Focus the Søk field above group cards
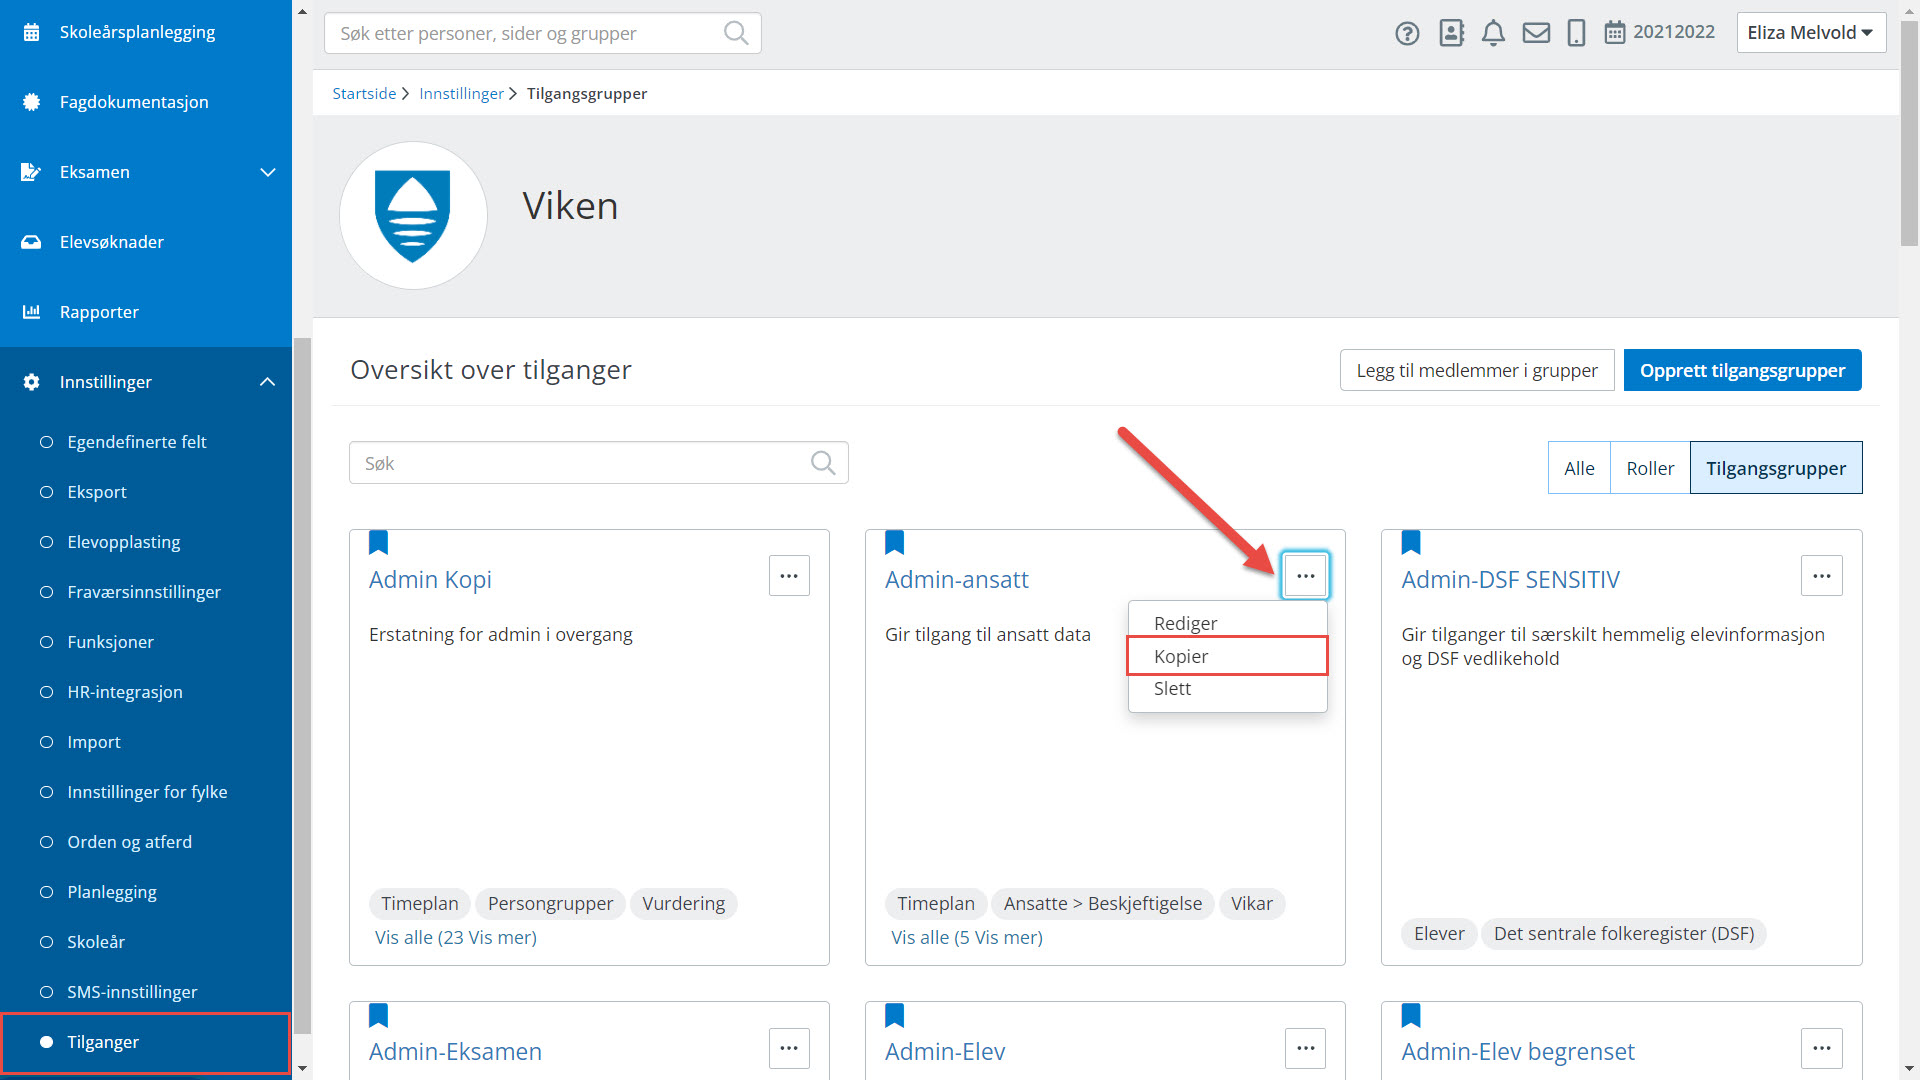1920x1080 pixels. point(598,463)
